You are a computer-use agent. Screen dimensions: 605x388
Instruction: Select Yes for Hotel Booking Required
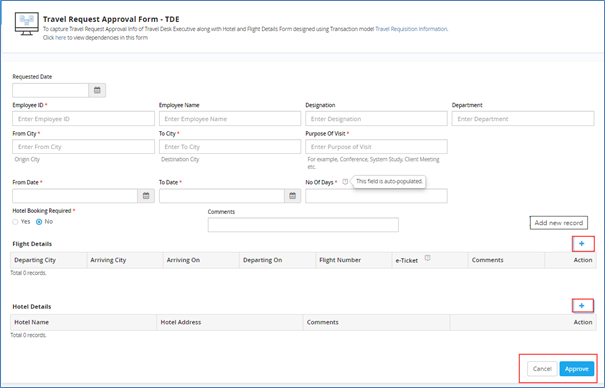15,222
